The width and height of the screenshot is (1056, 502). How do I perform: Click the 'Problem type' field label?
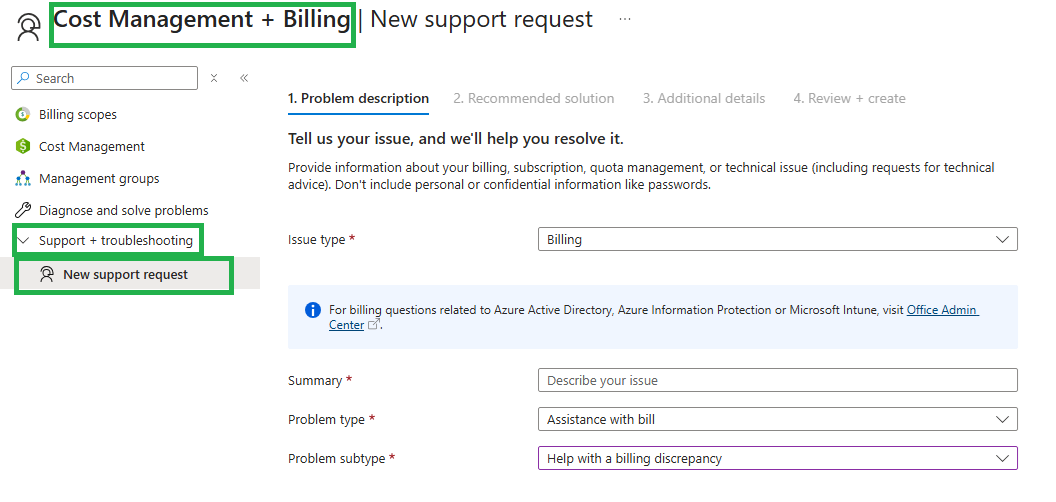(326, 419)
